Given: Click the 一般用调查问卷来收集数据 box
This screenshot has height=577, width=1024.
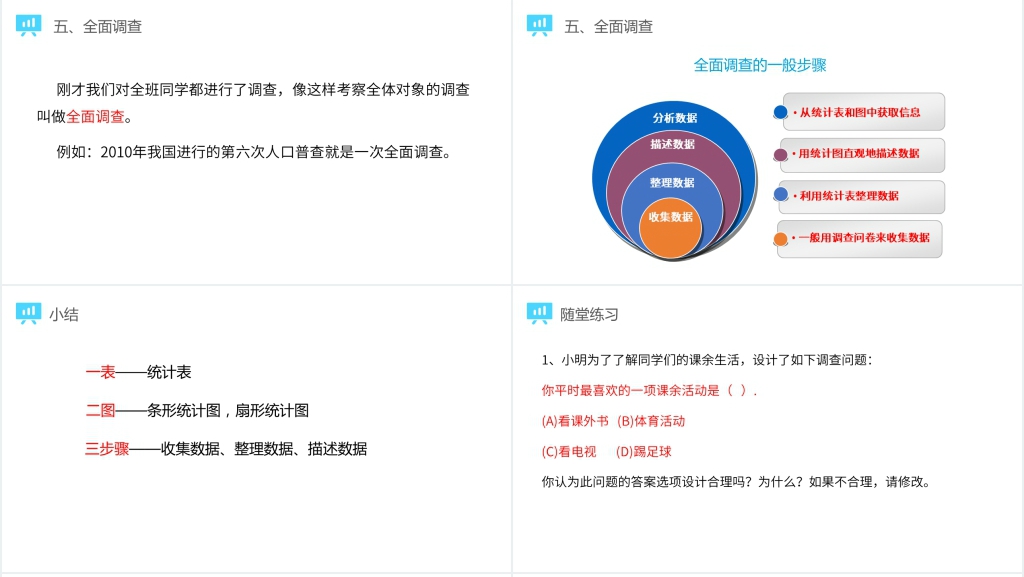Looking at the screenshot, I should [x=859, y=240].
